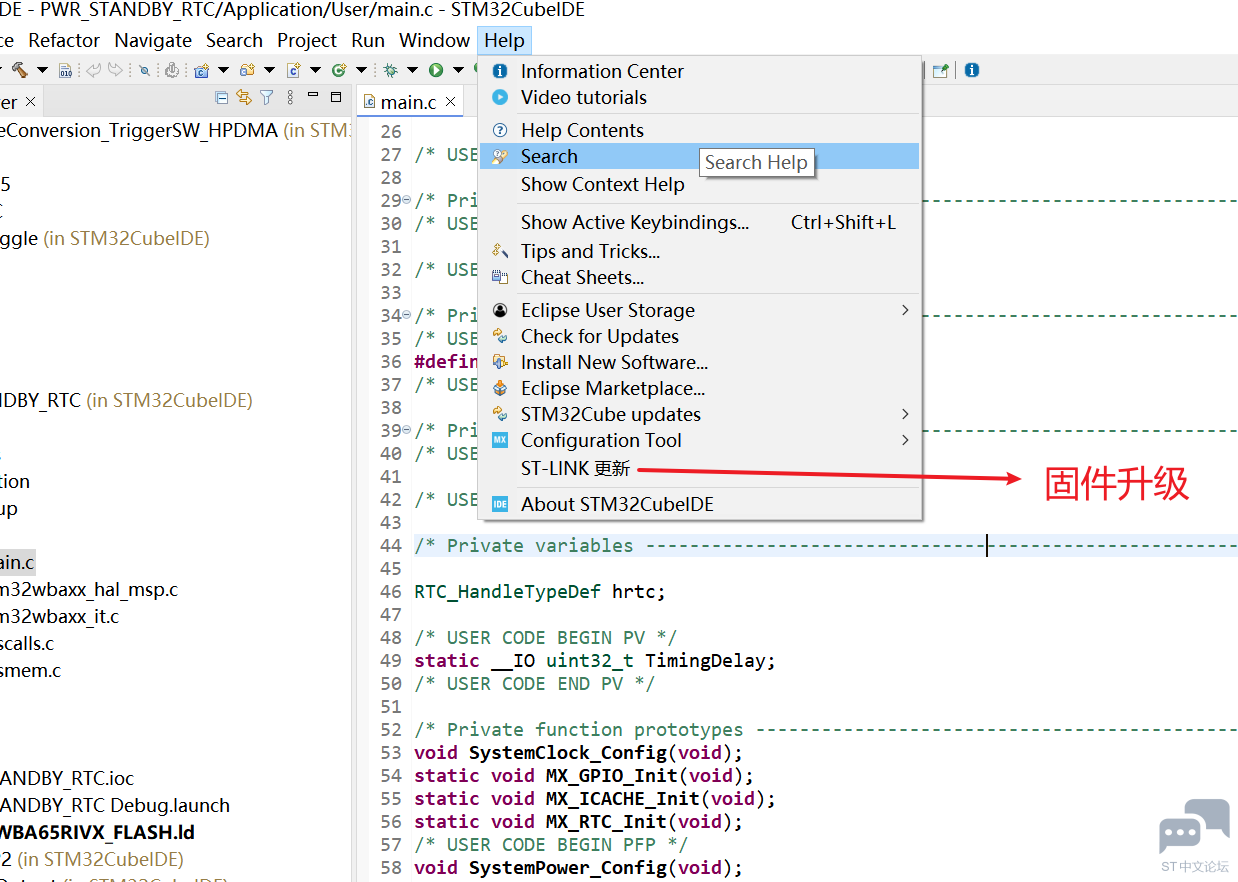The image size is (1238, 882).
Task: Open About STM32CubeIDE
Action: (x=617, y=504)
